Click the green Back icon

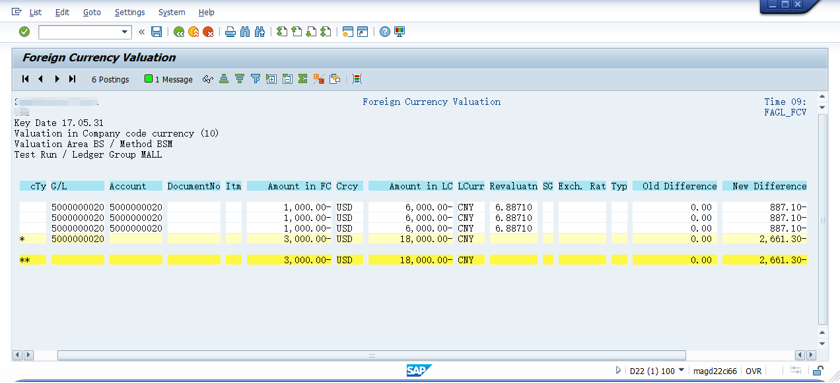point(179,32)
